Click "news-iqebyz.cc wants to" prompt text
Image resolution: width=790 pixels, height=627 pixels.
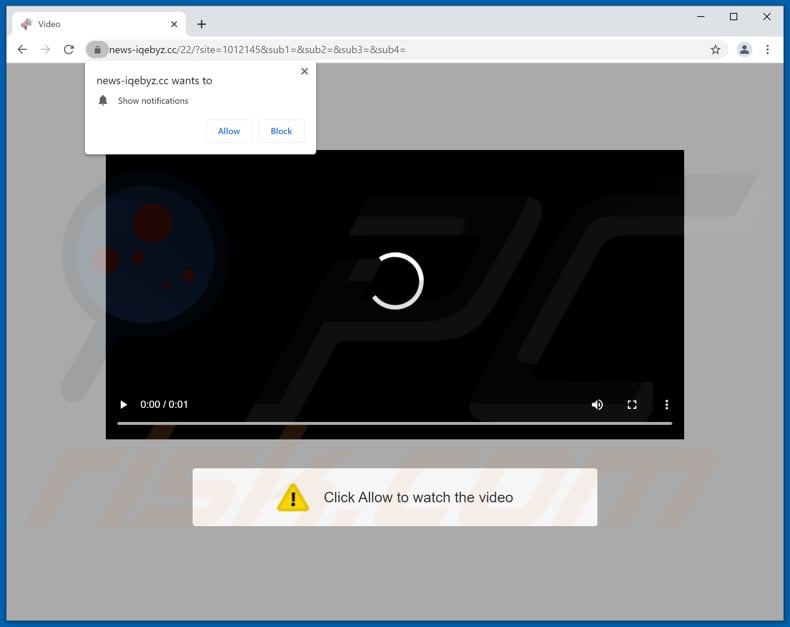click(x=154, y=81)
